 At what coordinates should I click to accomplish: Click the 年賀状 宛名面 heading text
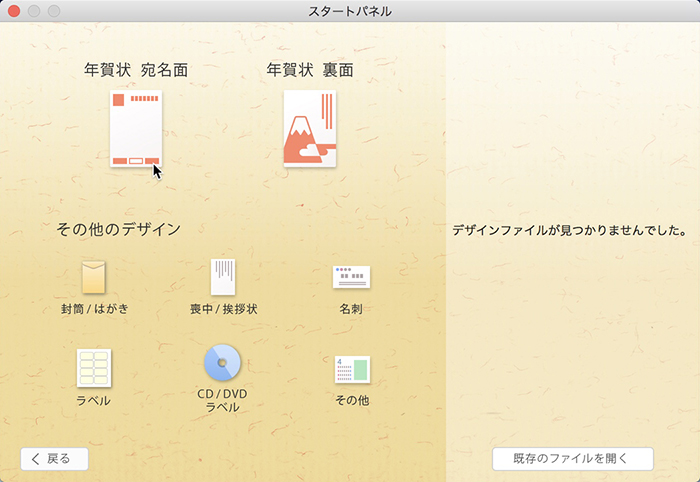tap(136, 70)
